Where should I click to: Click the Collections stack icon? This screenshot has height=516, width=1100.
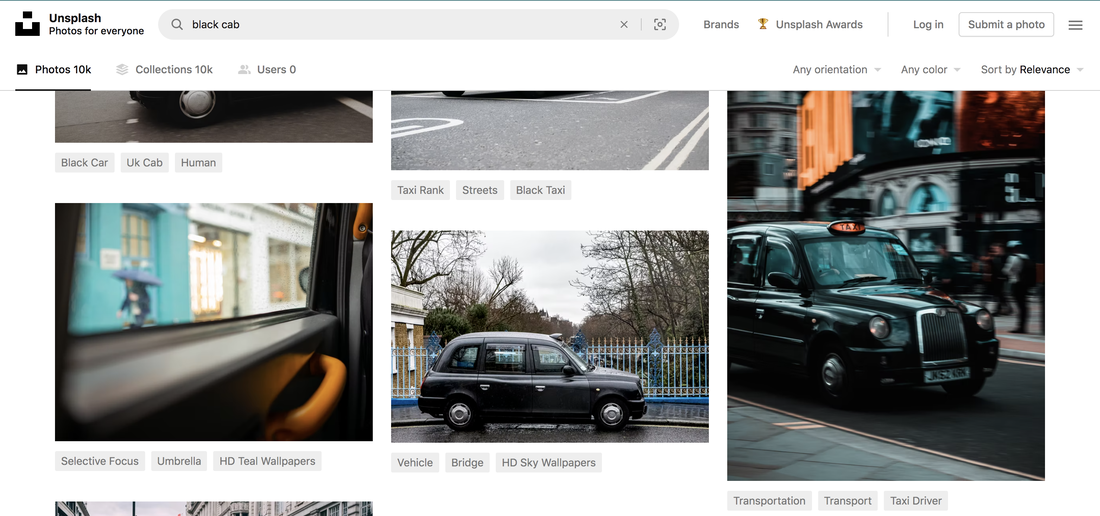pos(122,69)
